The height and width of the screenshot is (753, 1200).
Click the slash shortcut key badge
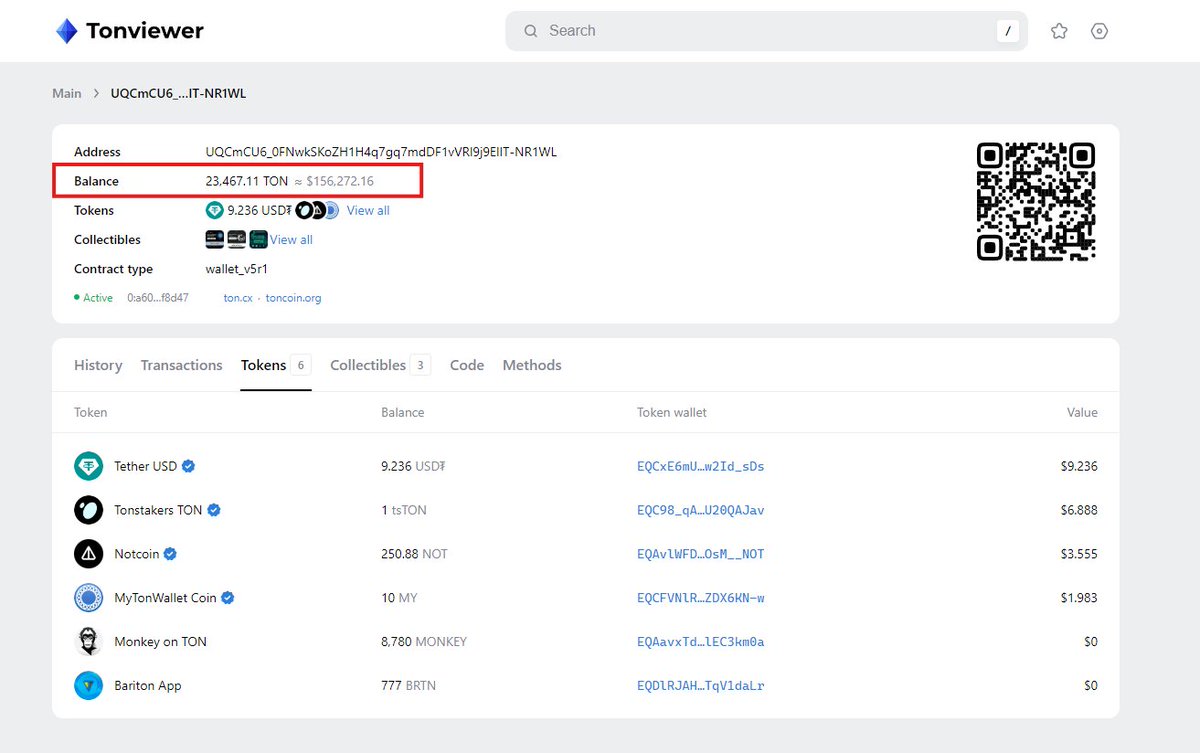coord(1007,31)
